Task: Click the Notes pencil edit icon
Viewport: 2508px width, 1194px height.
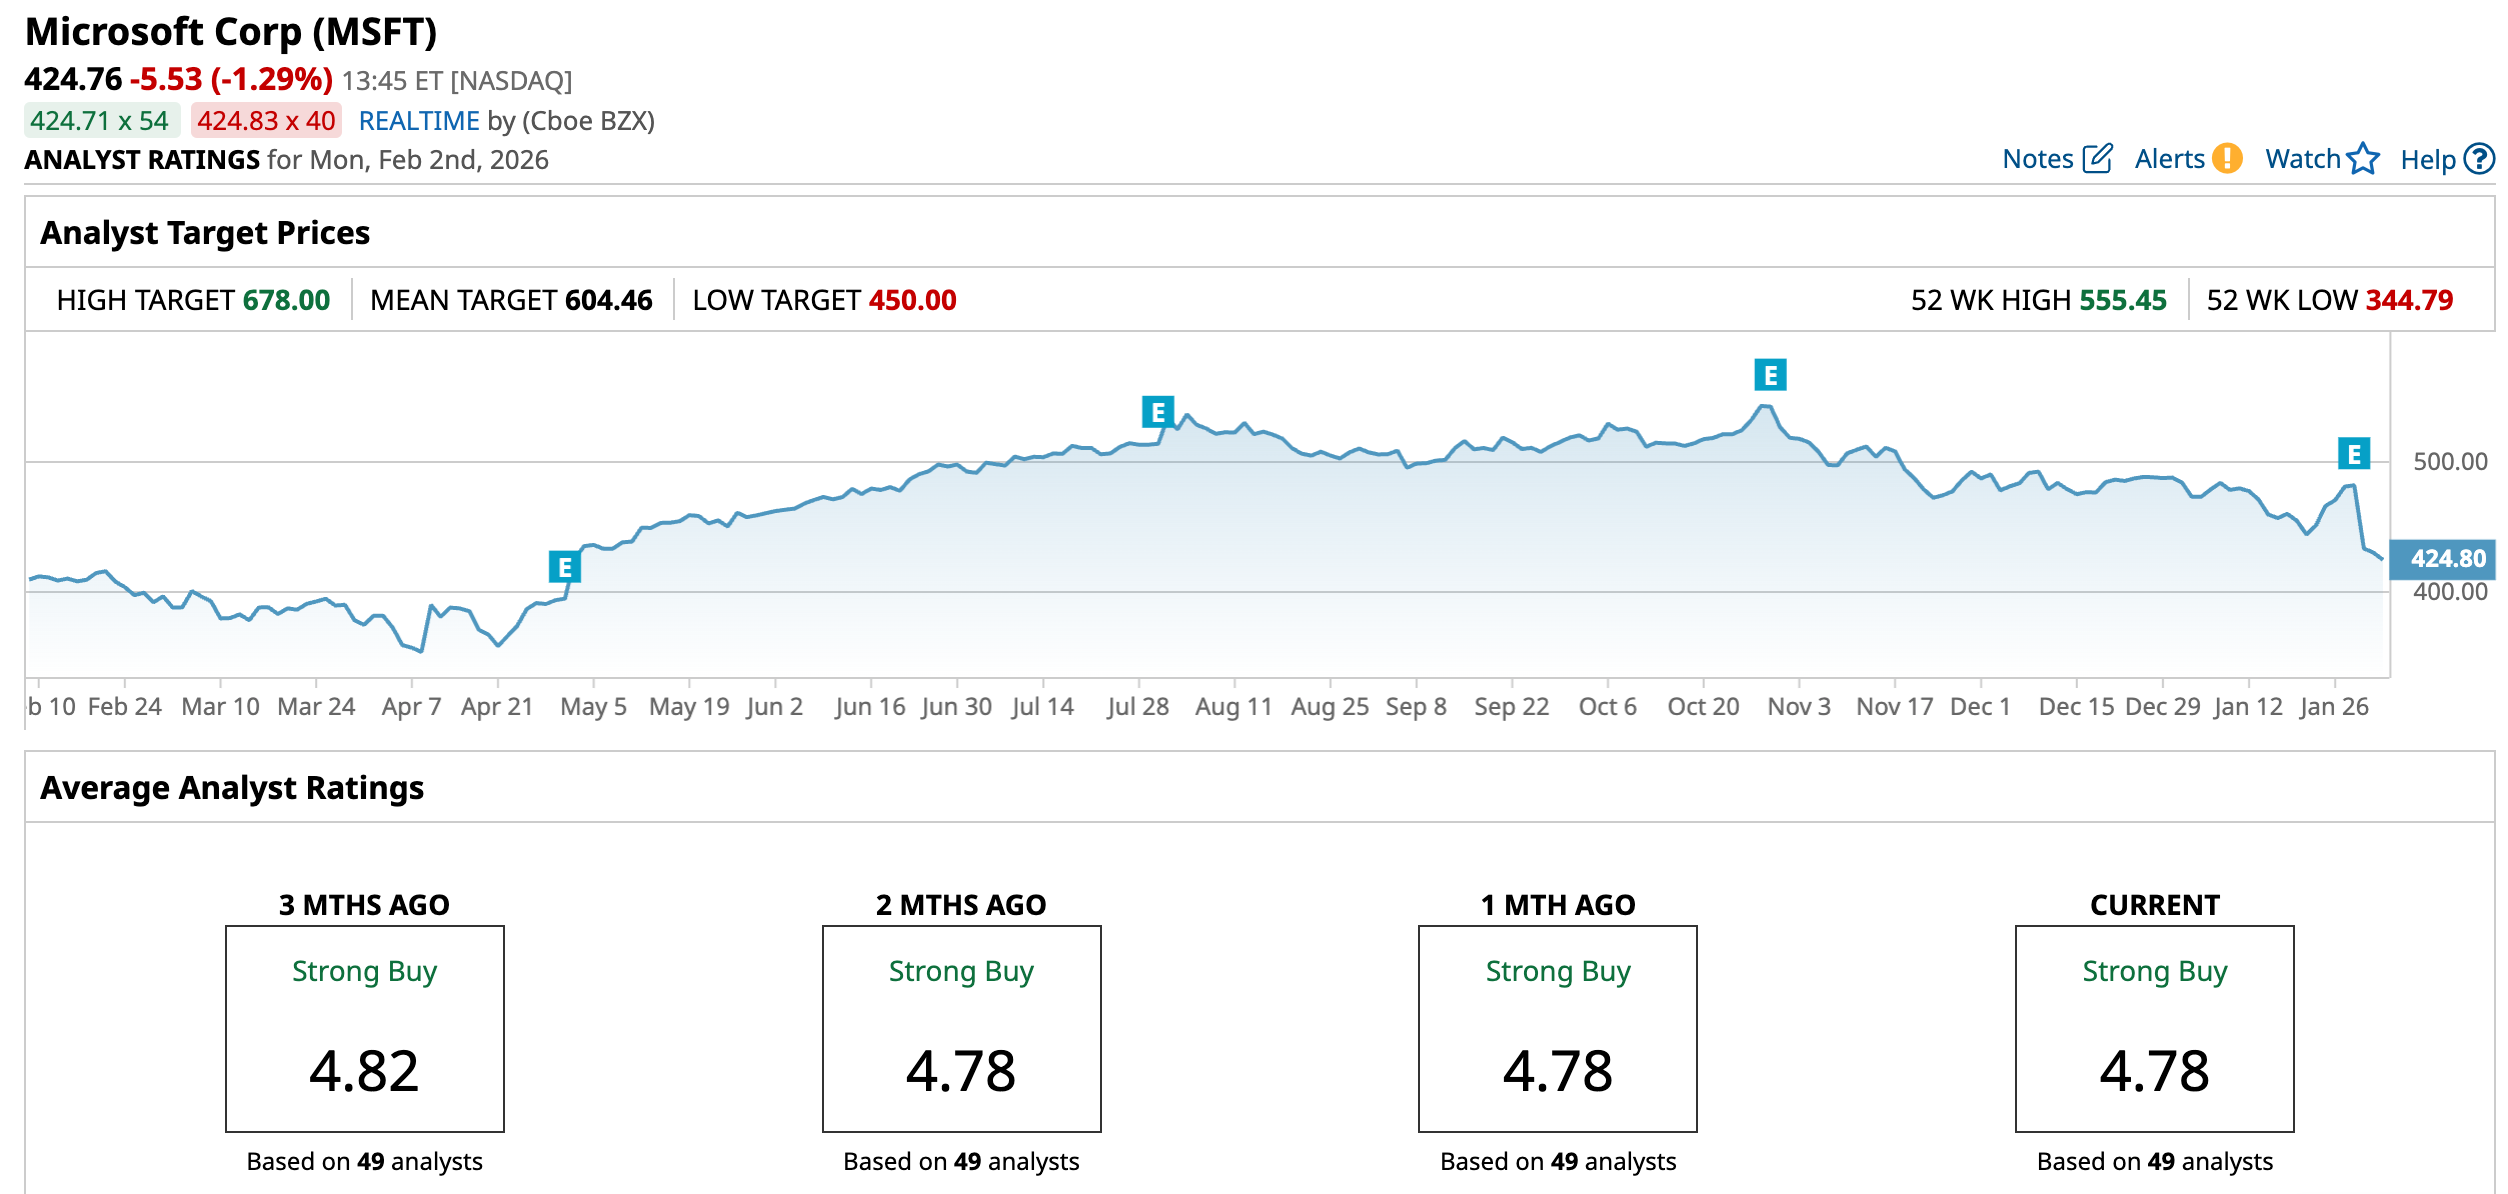Action: pos(2097,159)
